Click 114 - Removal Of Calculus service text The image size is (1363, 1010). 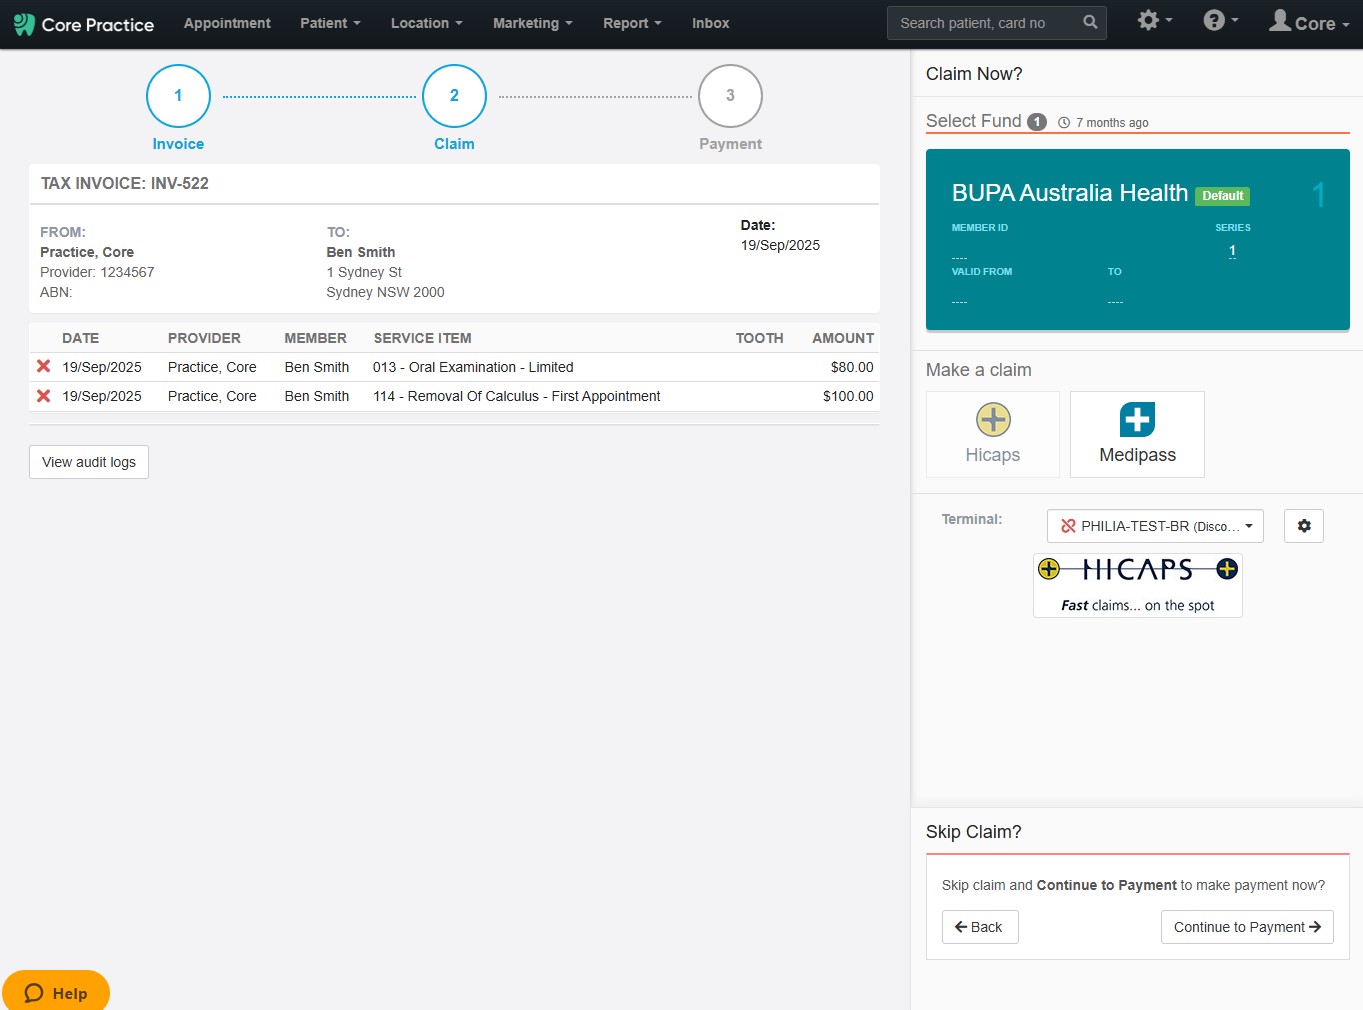517,396
